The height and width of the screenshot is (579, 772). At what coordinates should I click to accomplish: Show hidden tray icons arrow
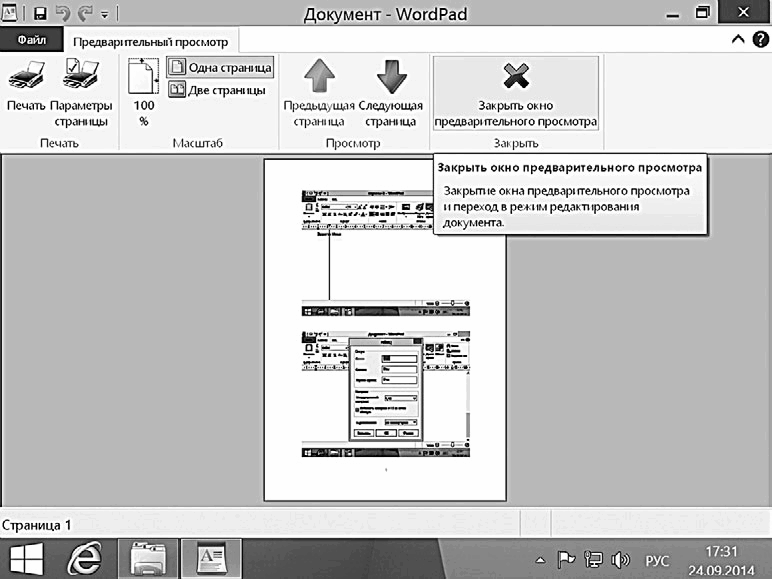point(540,560)
